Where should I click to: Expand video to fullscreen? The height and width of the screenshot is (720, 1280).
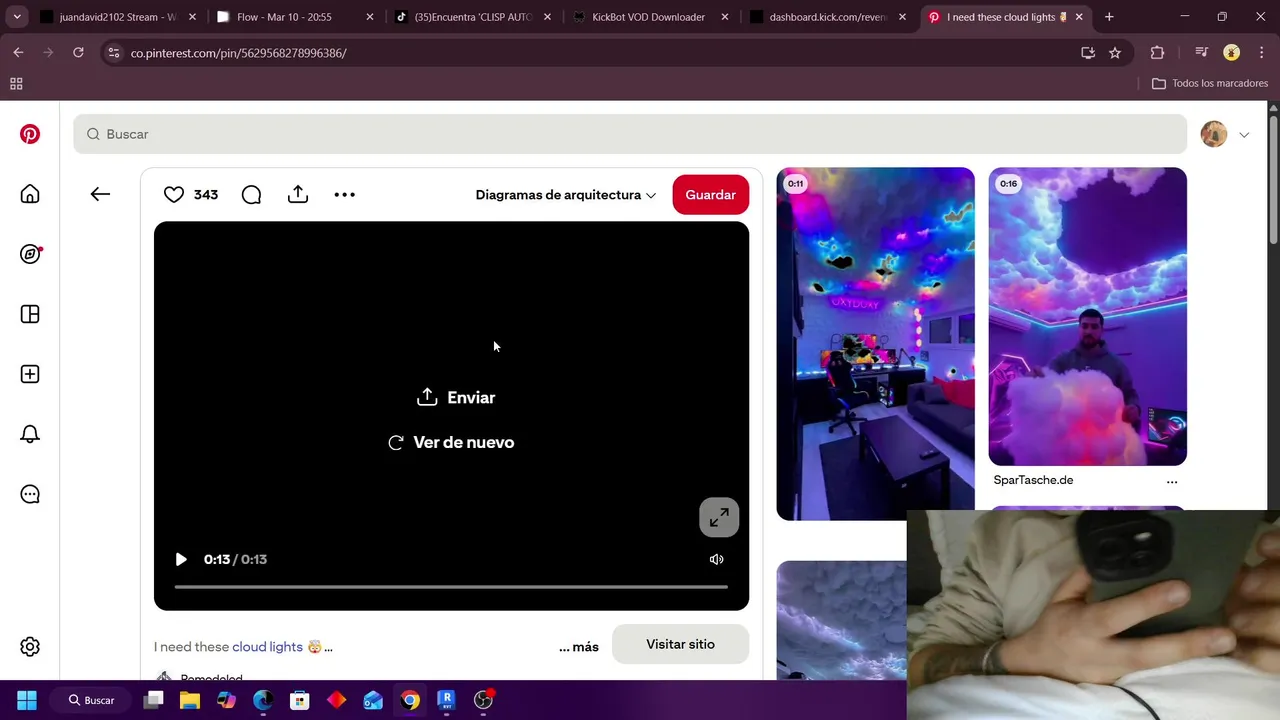(719, 517)
